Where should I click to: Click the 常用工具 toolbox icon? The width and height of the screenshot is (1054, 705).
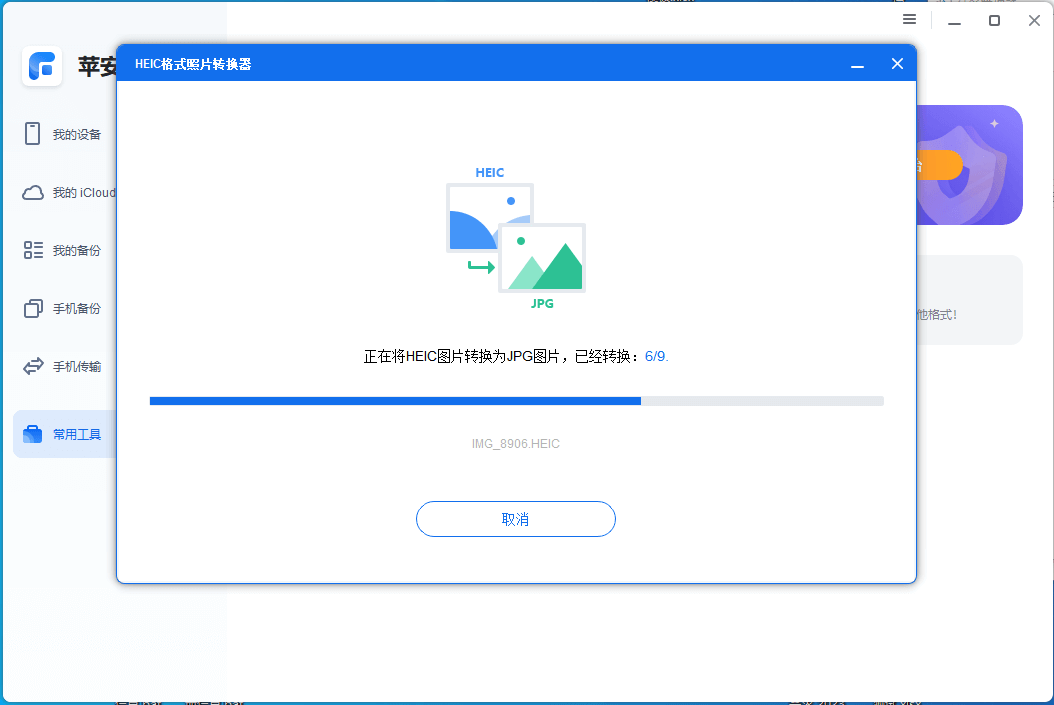click(x=30, y=433)
